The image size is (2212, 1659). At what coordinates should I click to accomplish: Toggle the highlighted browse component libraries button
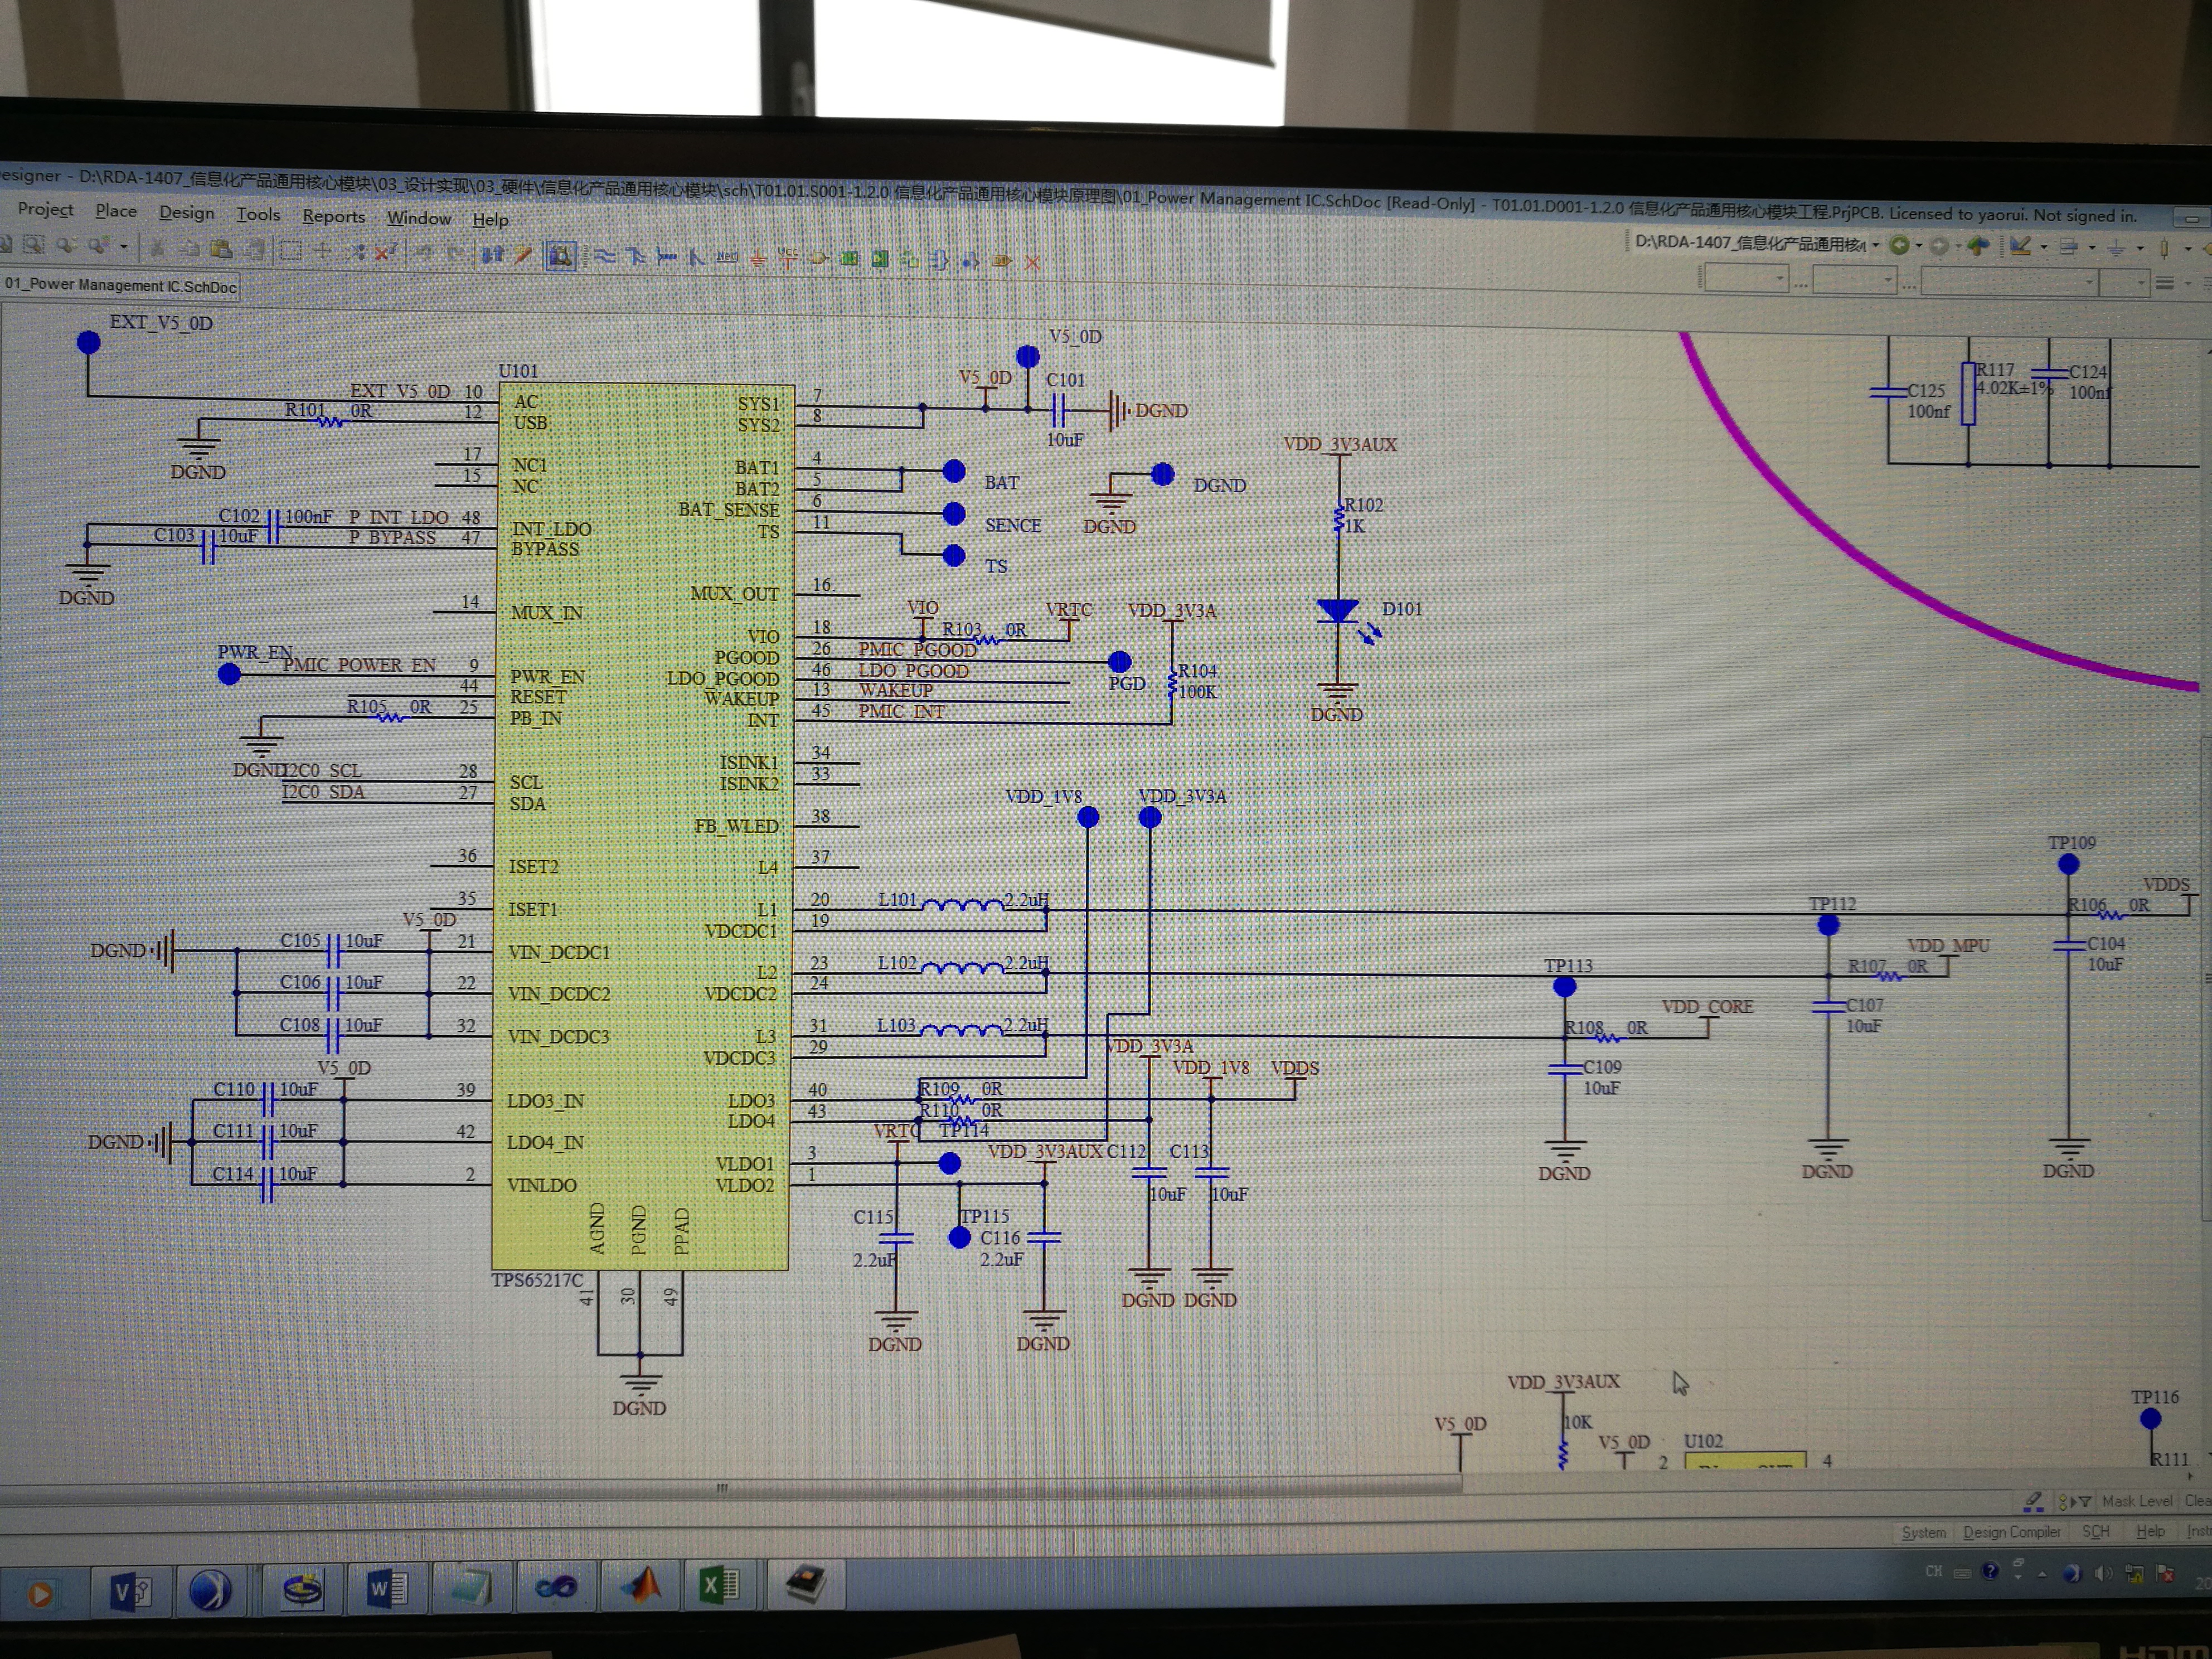(560, 256)
